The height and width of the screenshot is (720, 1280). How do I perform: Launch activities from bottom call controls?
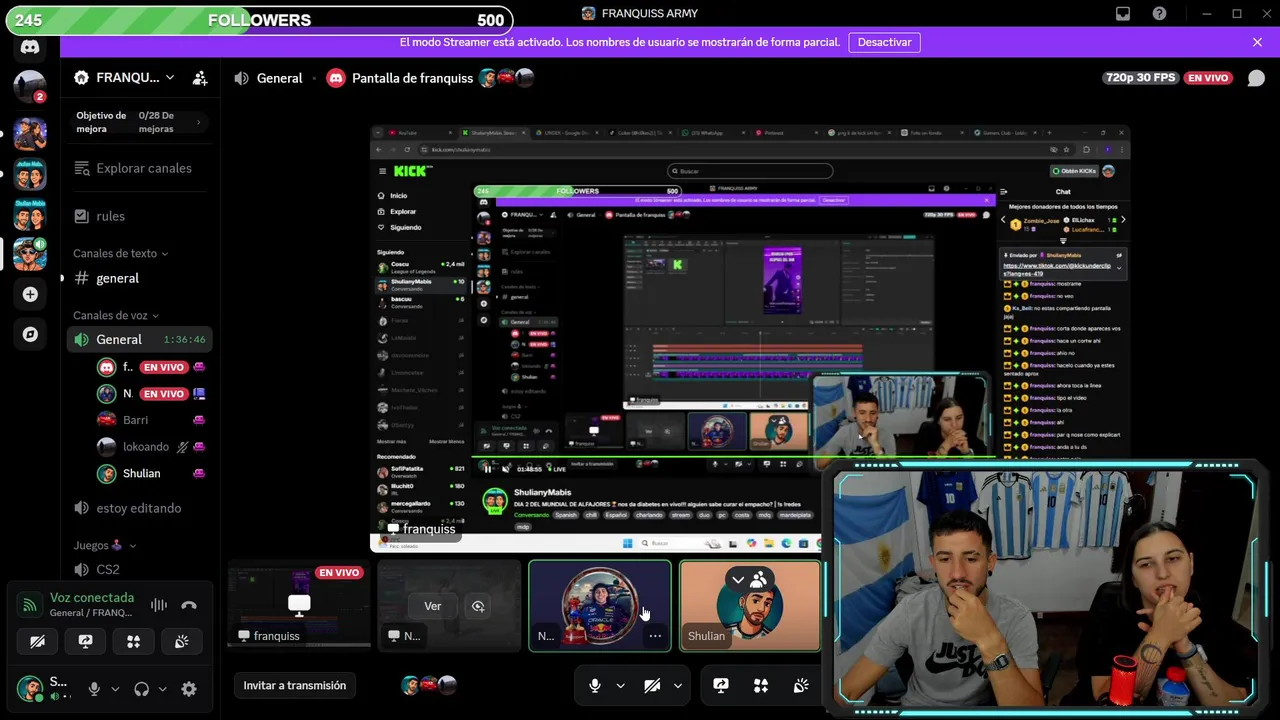pos(761,685)
